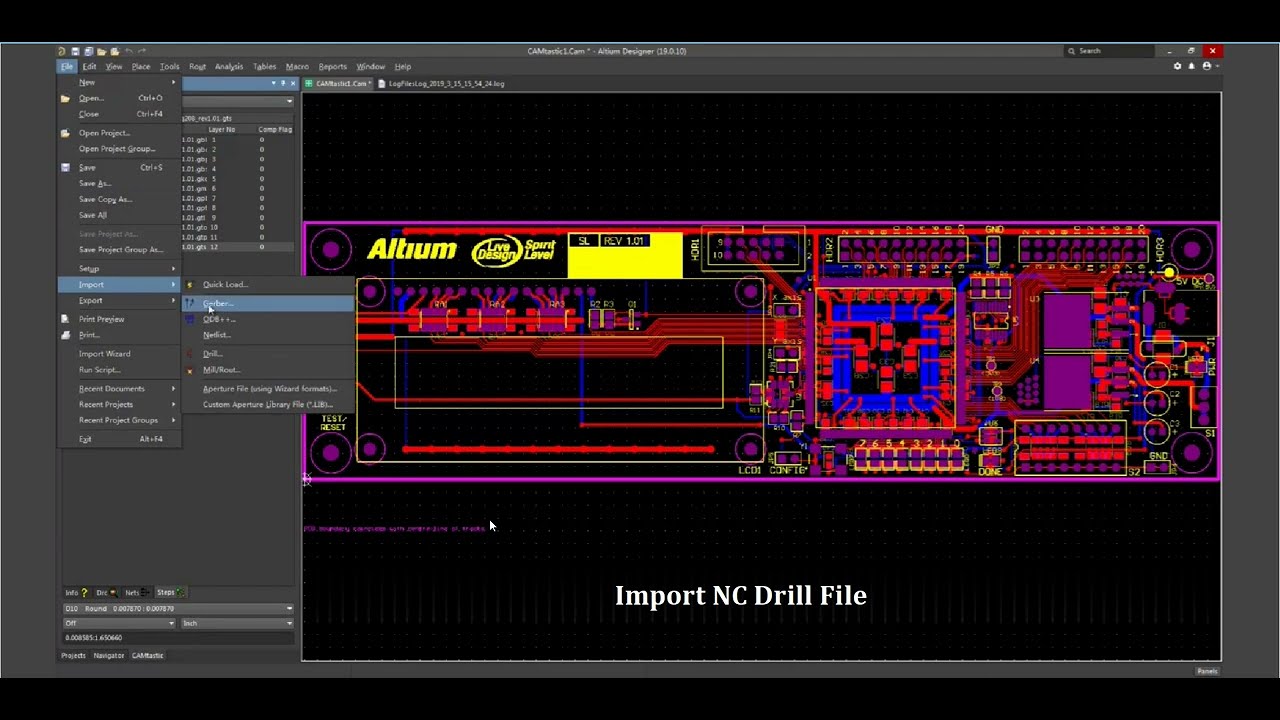Expand the dropdown at top of CAMtastic panel

[x=289, y=101]
